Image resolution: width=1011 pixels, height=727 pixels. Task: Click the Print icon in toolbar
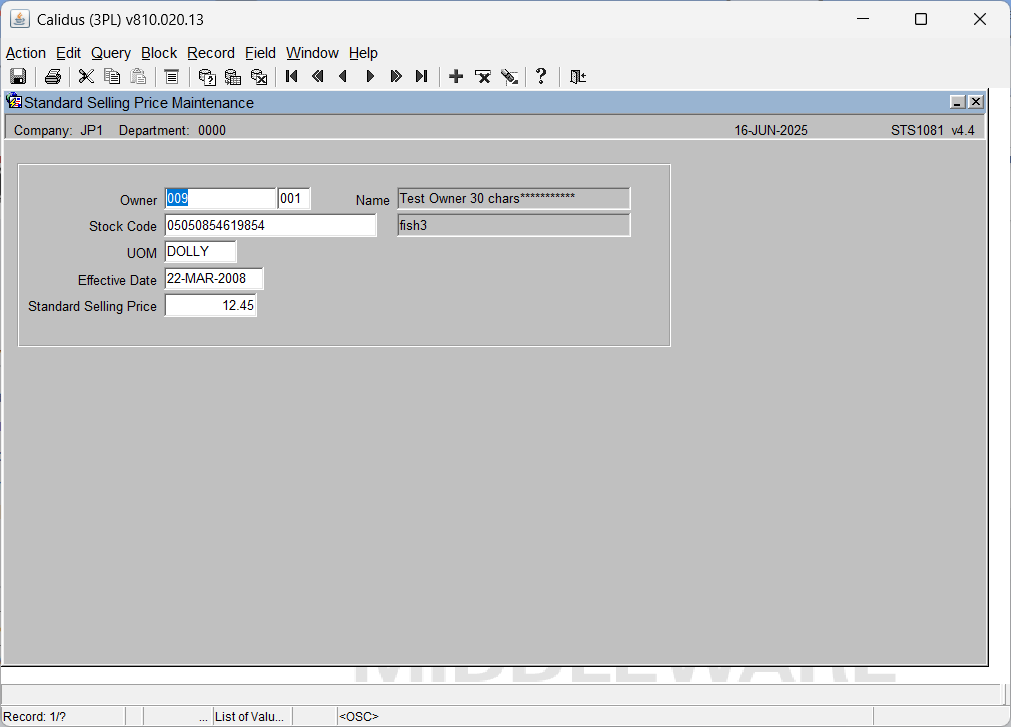coord(53,77)
